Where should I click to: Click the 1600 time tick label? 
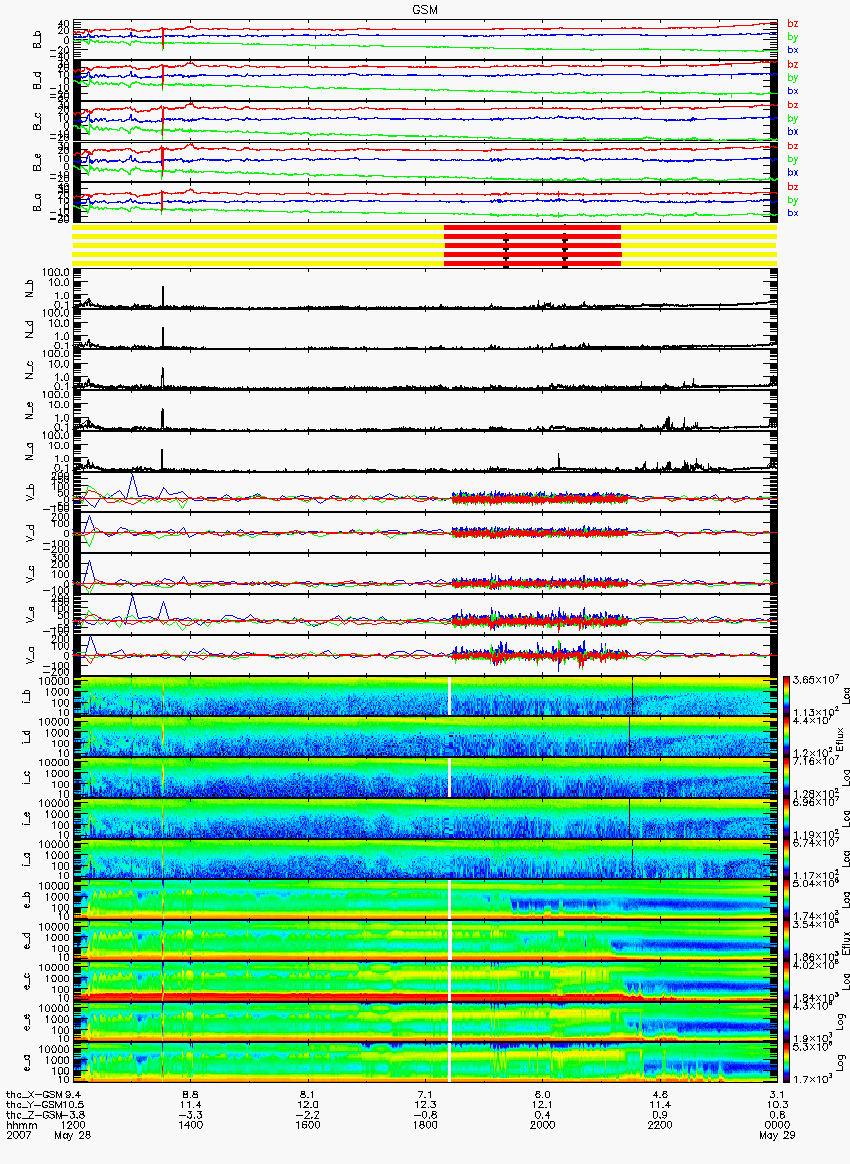click(x=307, y=1125)
